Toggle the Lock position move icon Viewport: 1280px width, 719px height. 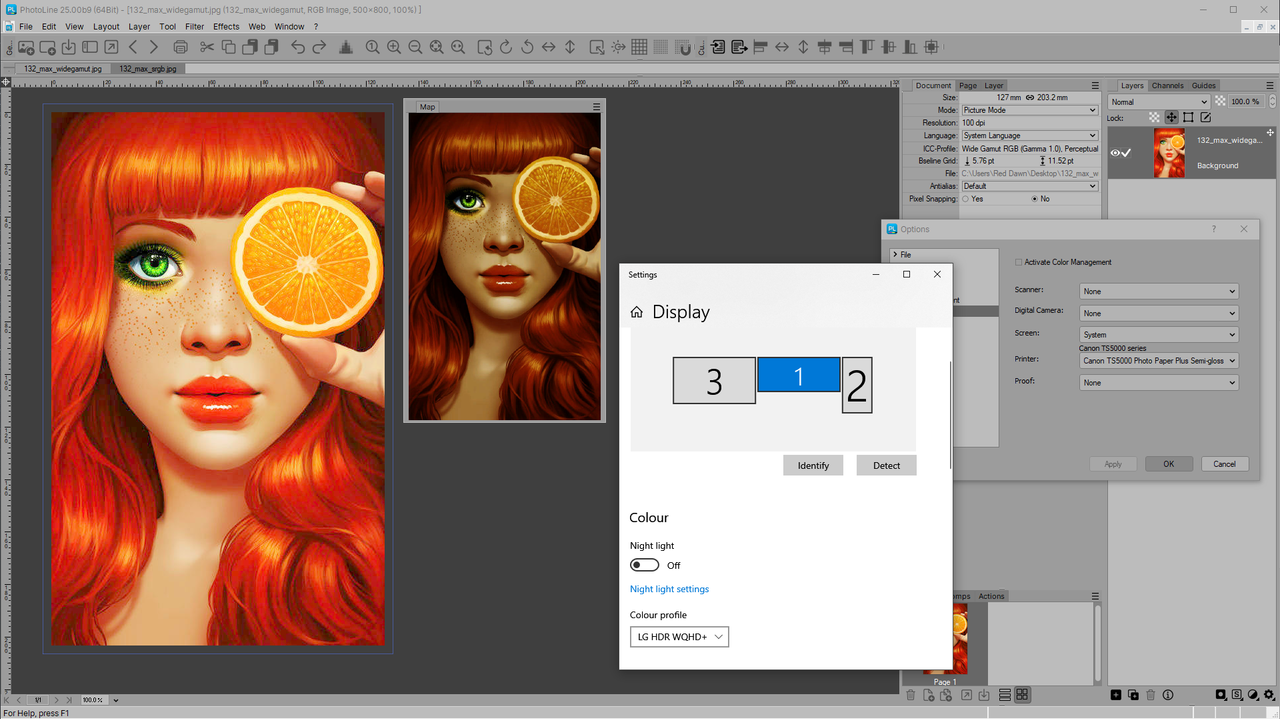[1171, 117]
